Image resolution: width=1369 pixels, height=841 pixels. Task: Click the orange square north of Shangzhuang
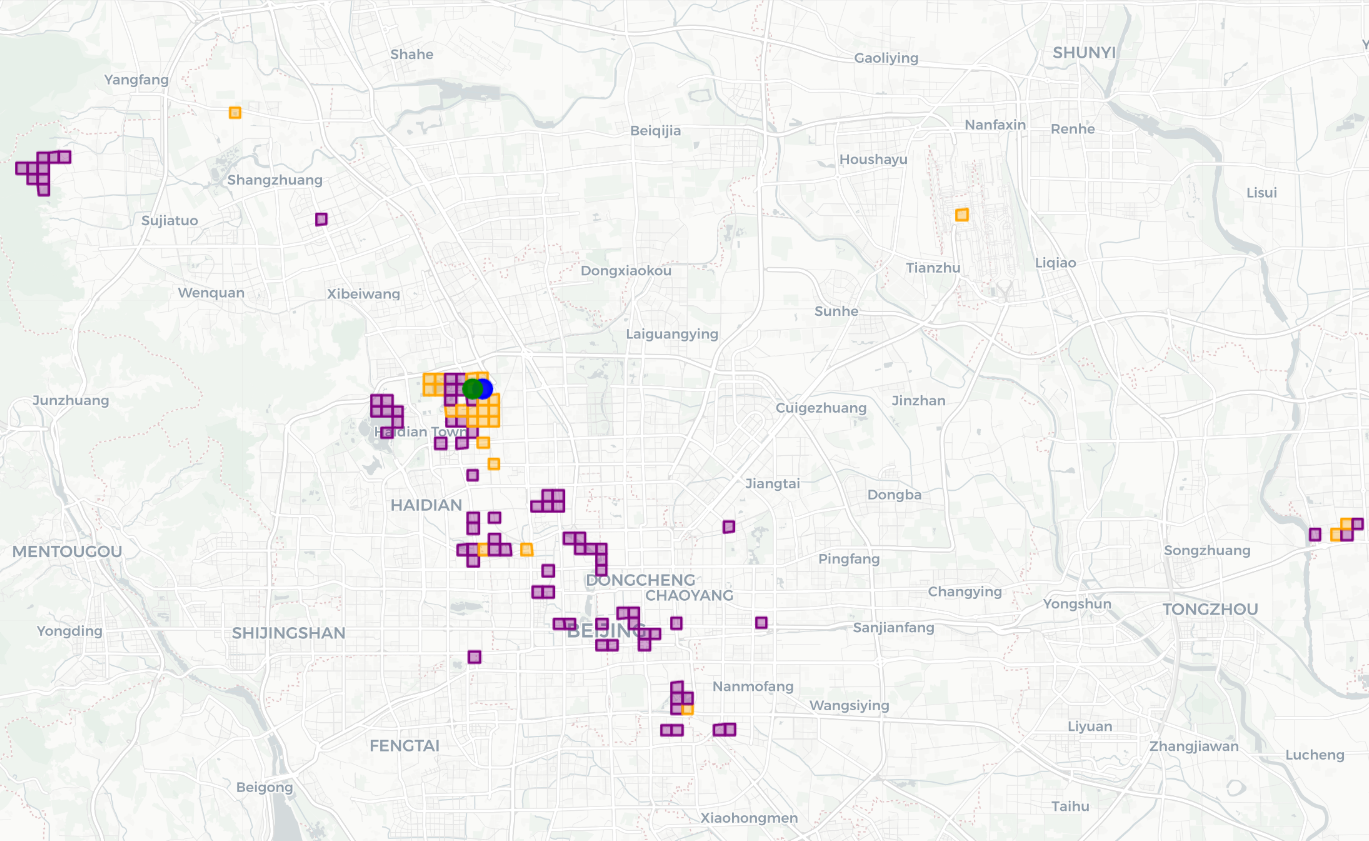(235, 113)
